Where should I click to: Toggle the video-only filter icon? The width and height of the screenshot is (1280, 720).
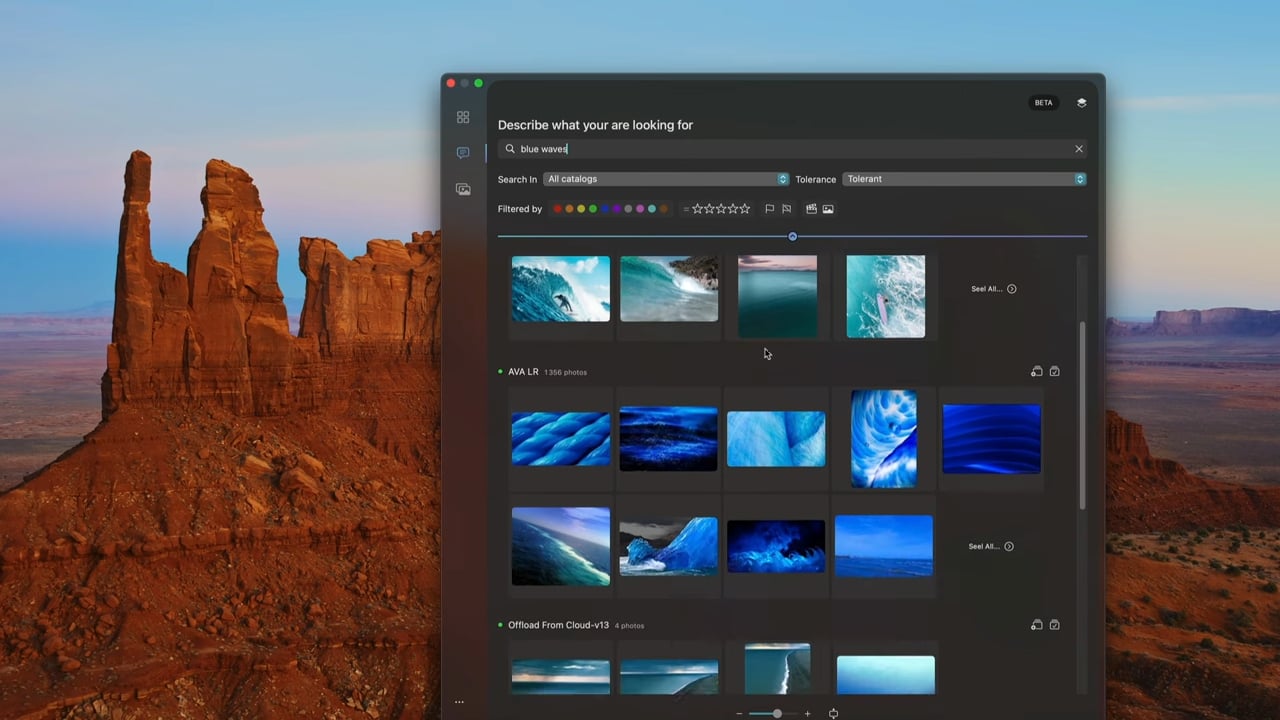click(x=811, y=209)
